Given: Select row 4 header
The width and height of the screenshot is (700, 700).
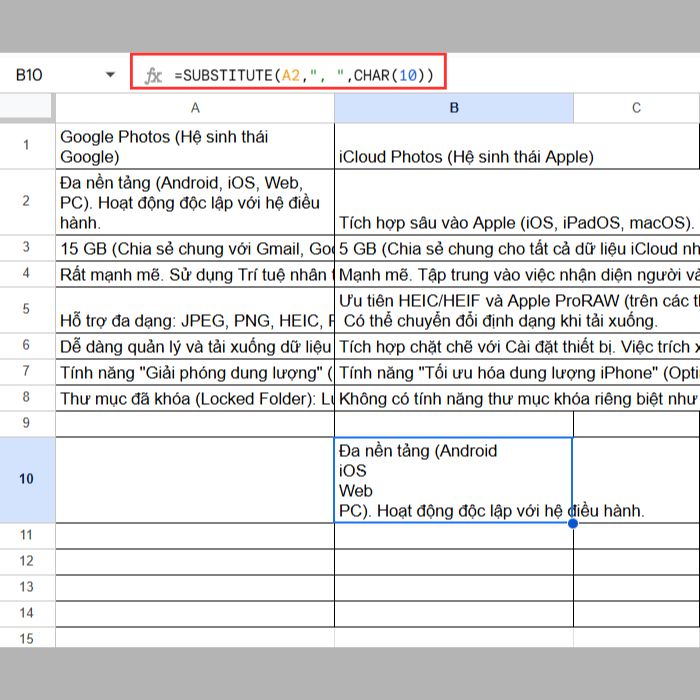Looking at the screenshot, I should coord(27,274).
